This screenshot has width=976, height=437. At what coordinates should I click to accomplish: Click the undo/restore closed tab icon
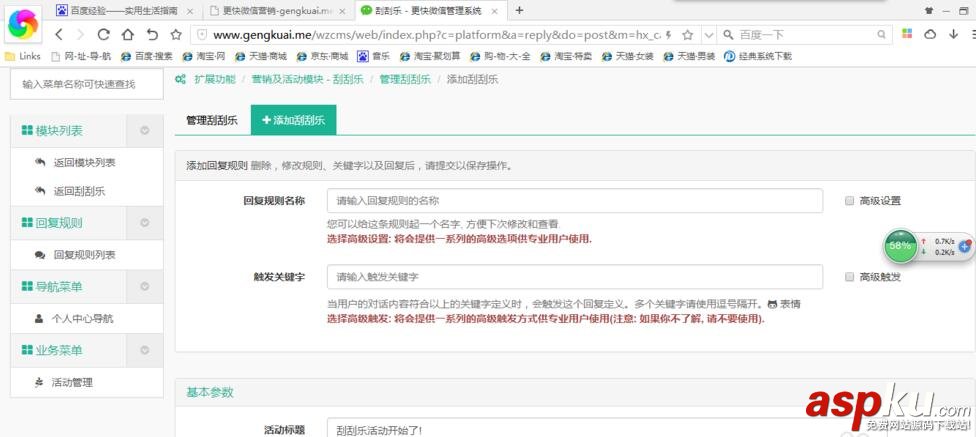(152, 35)
